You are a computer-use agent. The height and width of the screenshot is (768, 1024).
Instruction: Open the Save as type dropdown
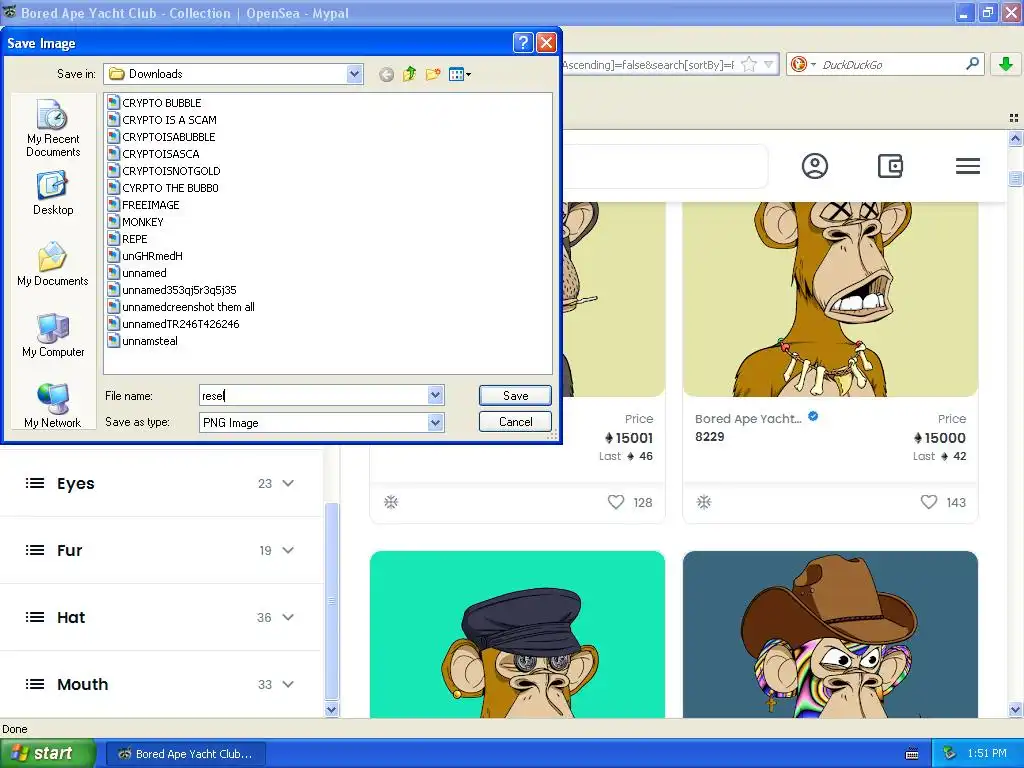(436, 423)
